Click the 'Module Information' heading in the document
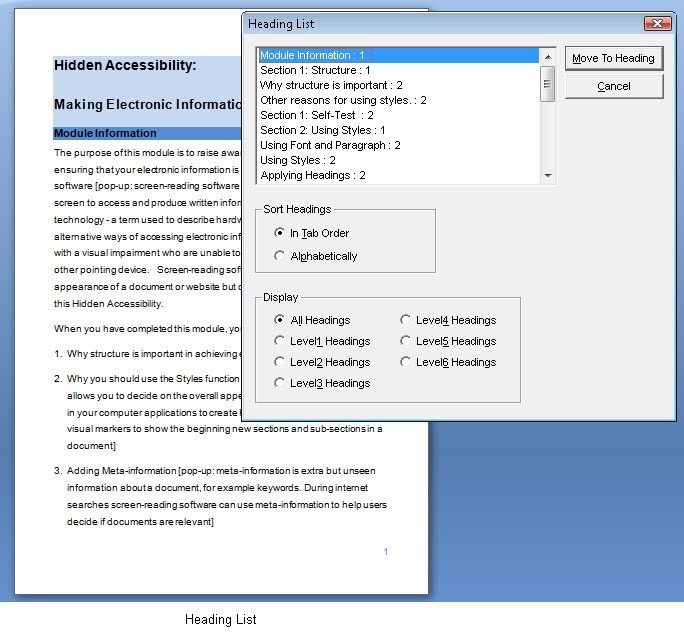The width and height of the screenshot is (684, 636). tap(105, 133)
